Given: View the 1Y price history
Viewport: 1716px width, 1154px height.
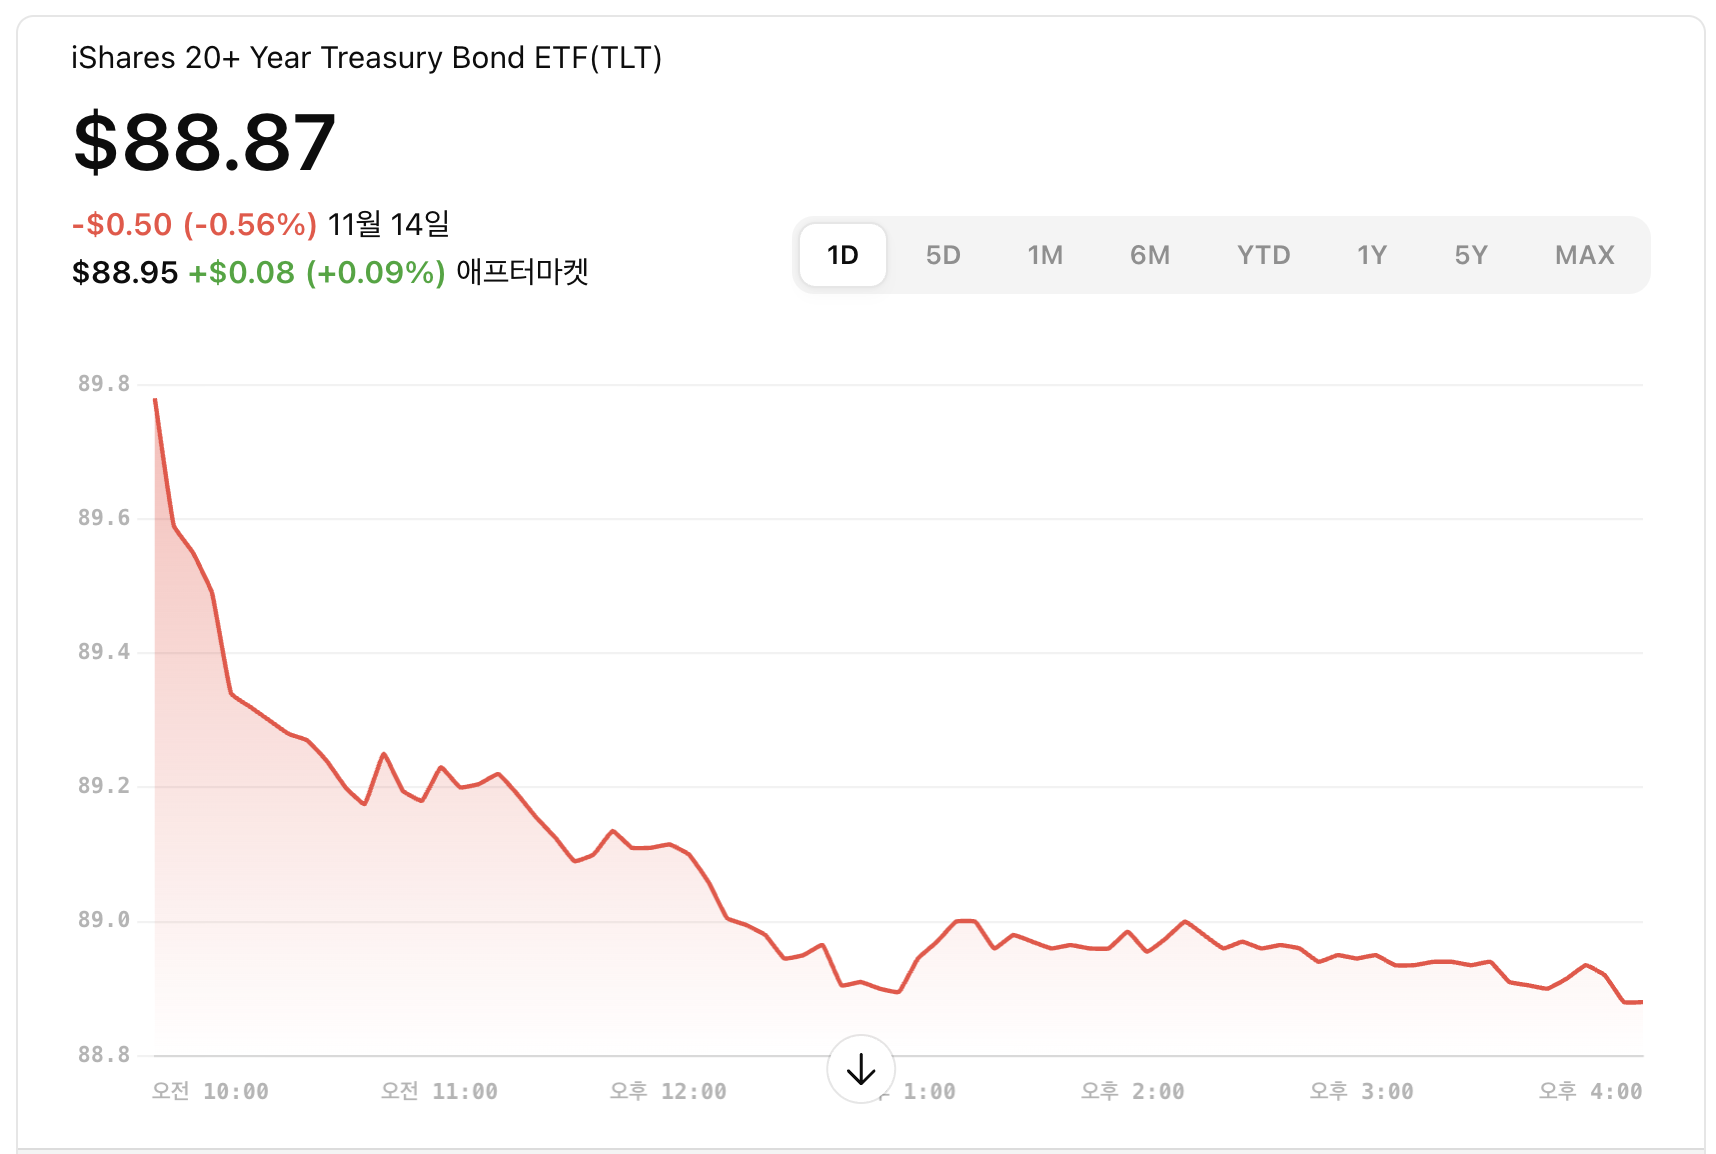Looking at the screenshot, I should (x=1372, y=255).
